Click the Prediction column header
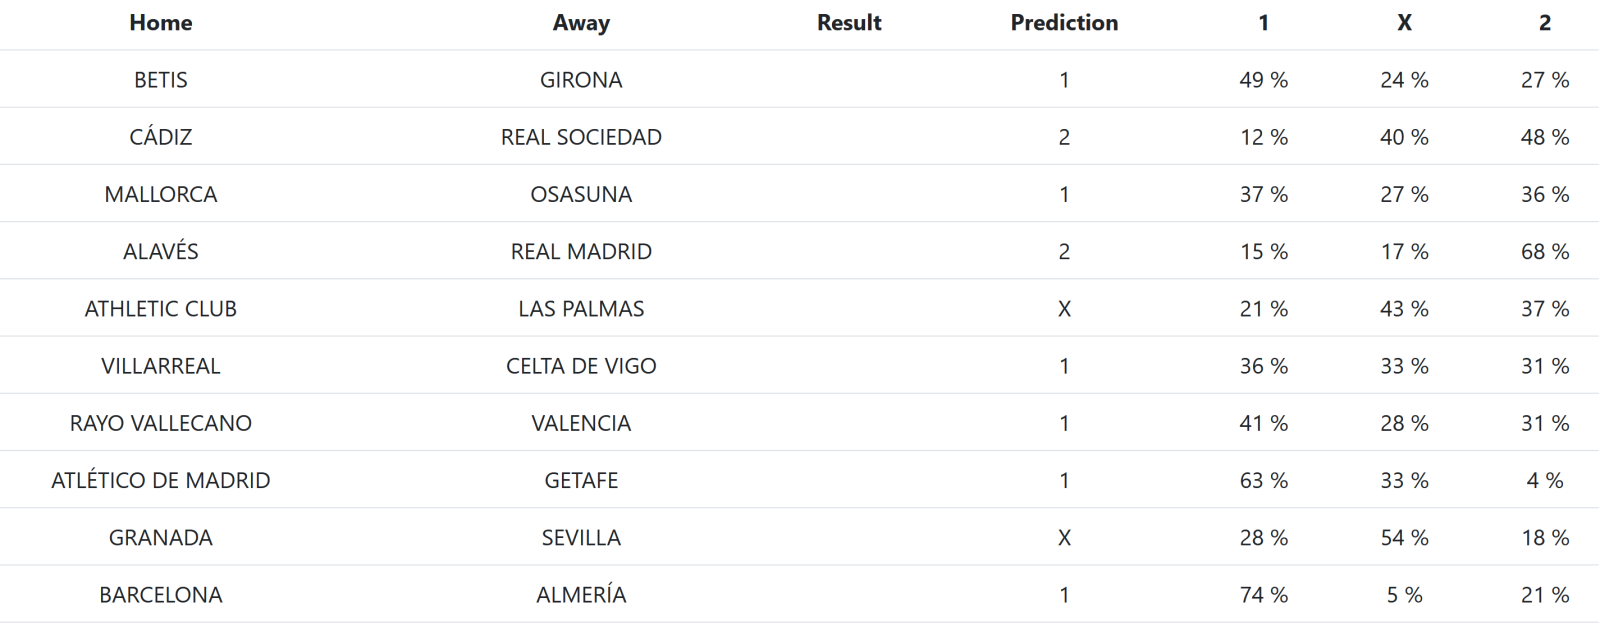The width and height of the screenshot is (1600, 630). 1064,23
